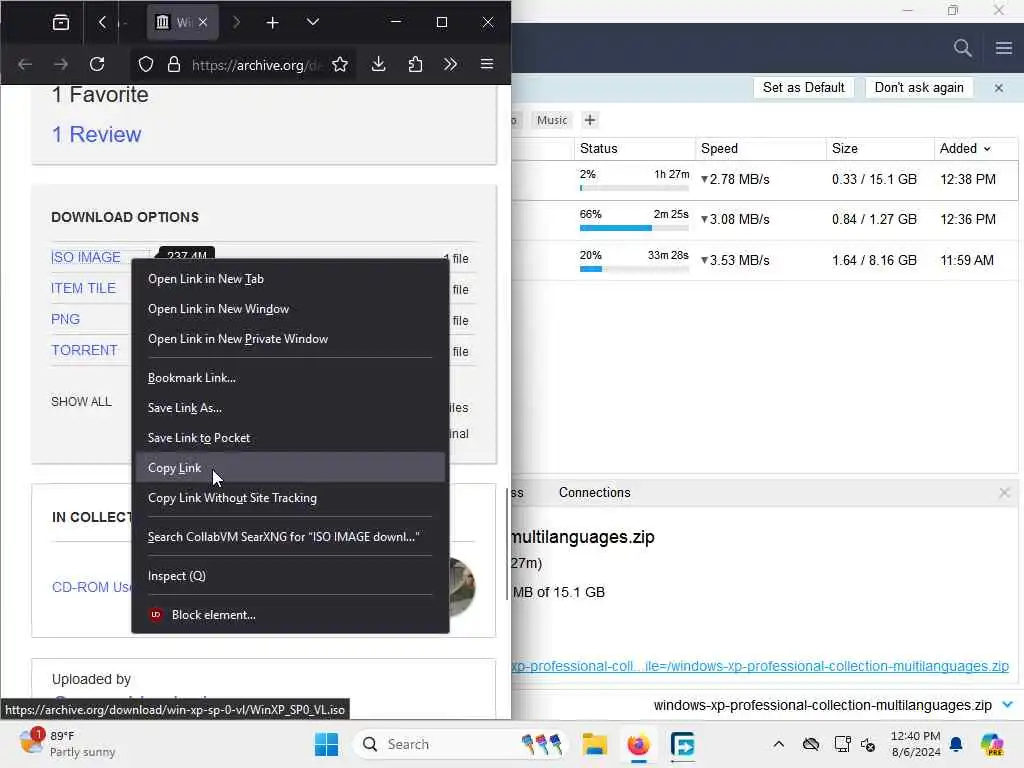This screenshot has height=768, width=1024.
Task: Click progress bar of 20% download
Action: click(x=634, y=269)
